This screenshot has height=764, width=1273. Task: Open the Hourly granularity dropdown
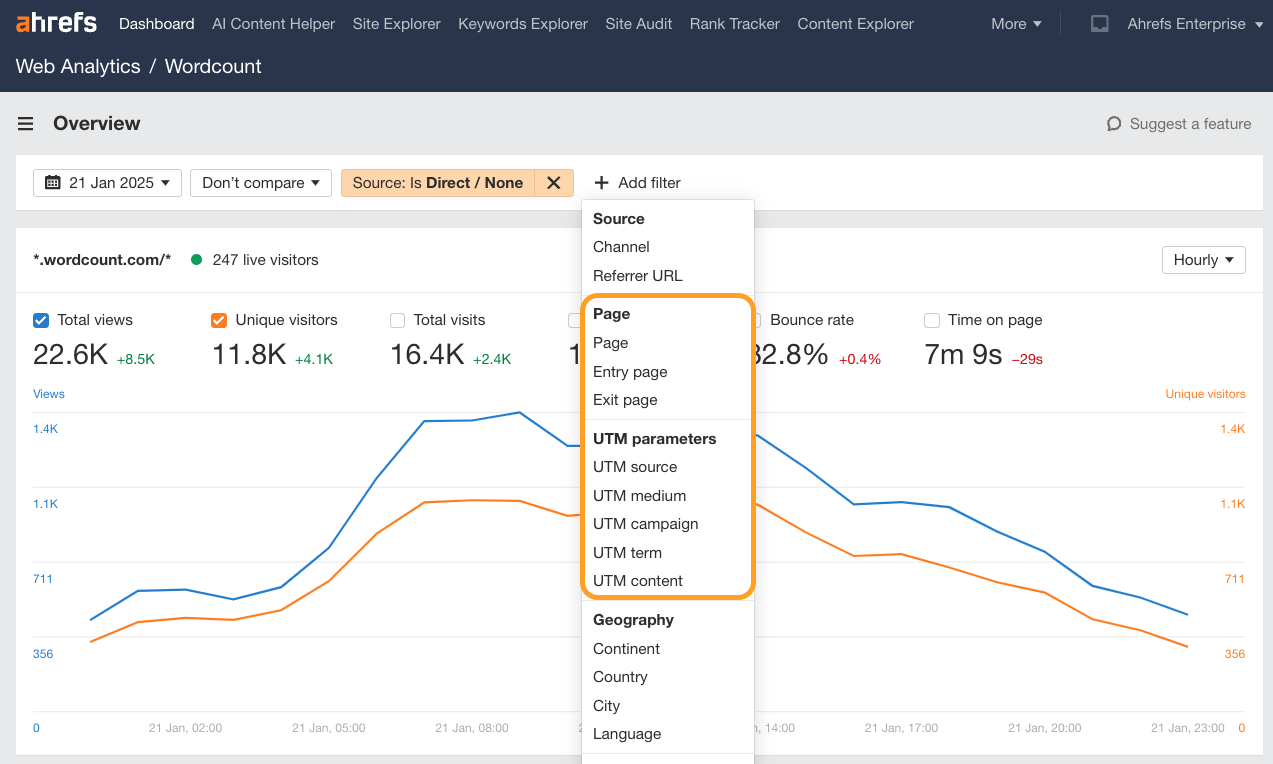[1203, 259]
